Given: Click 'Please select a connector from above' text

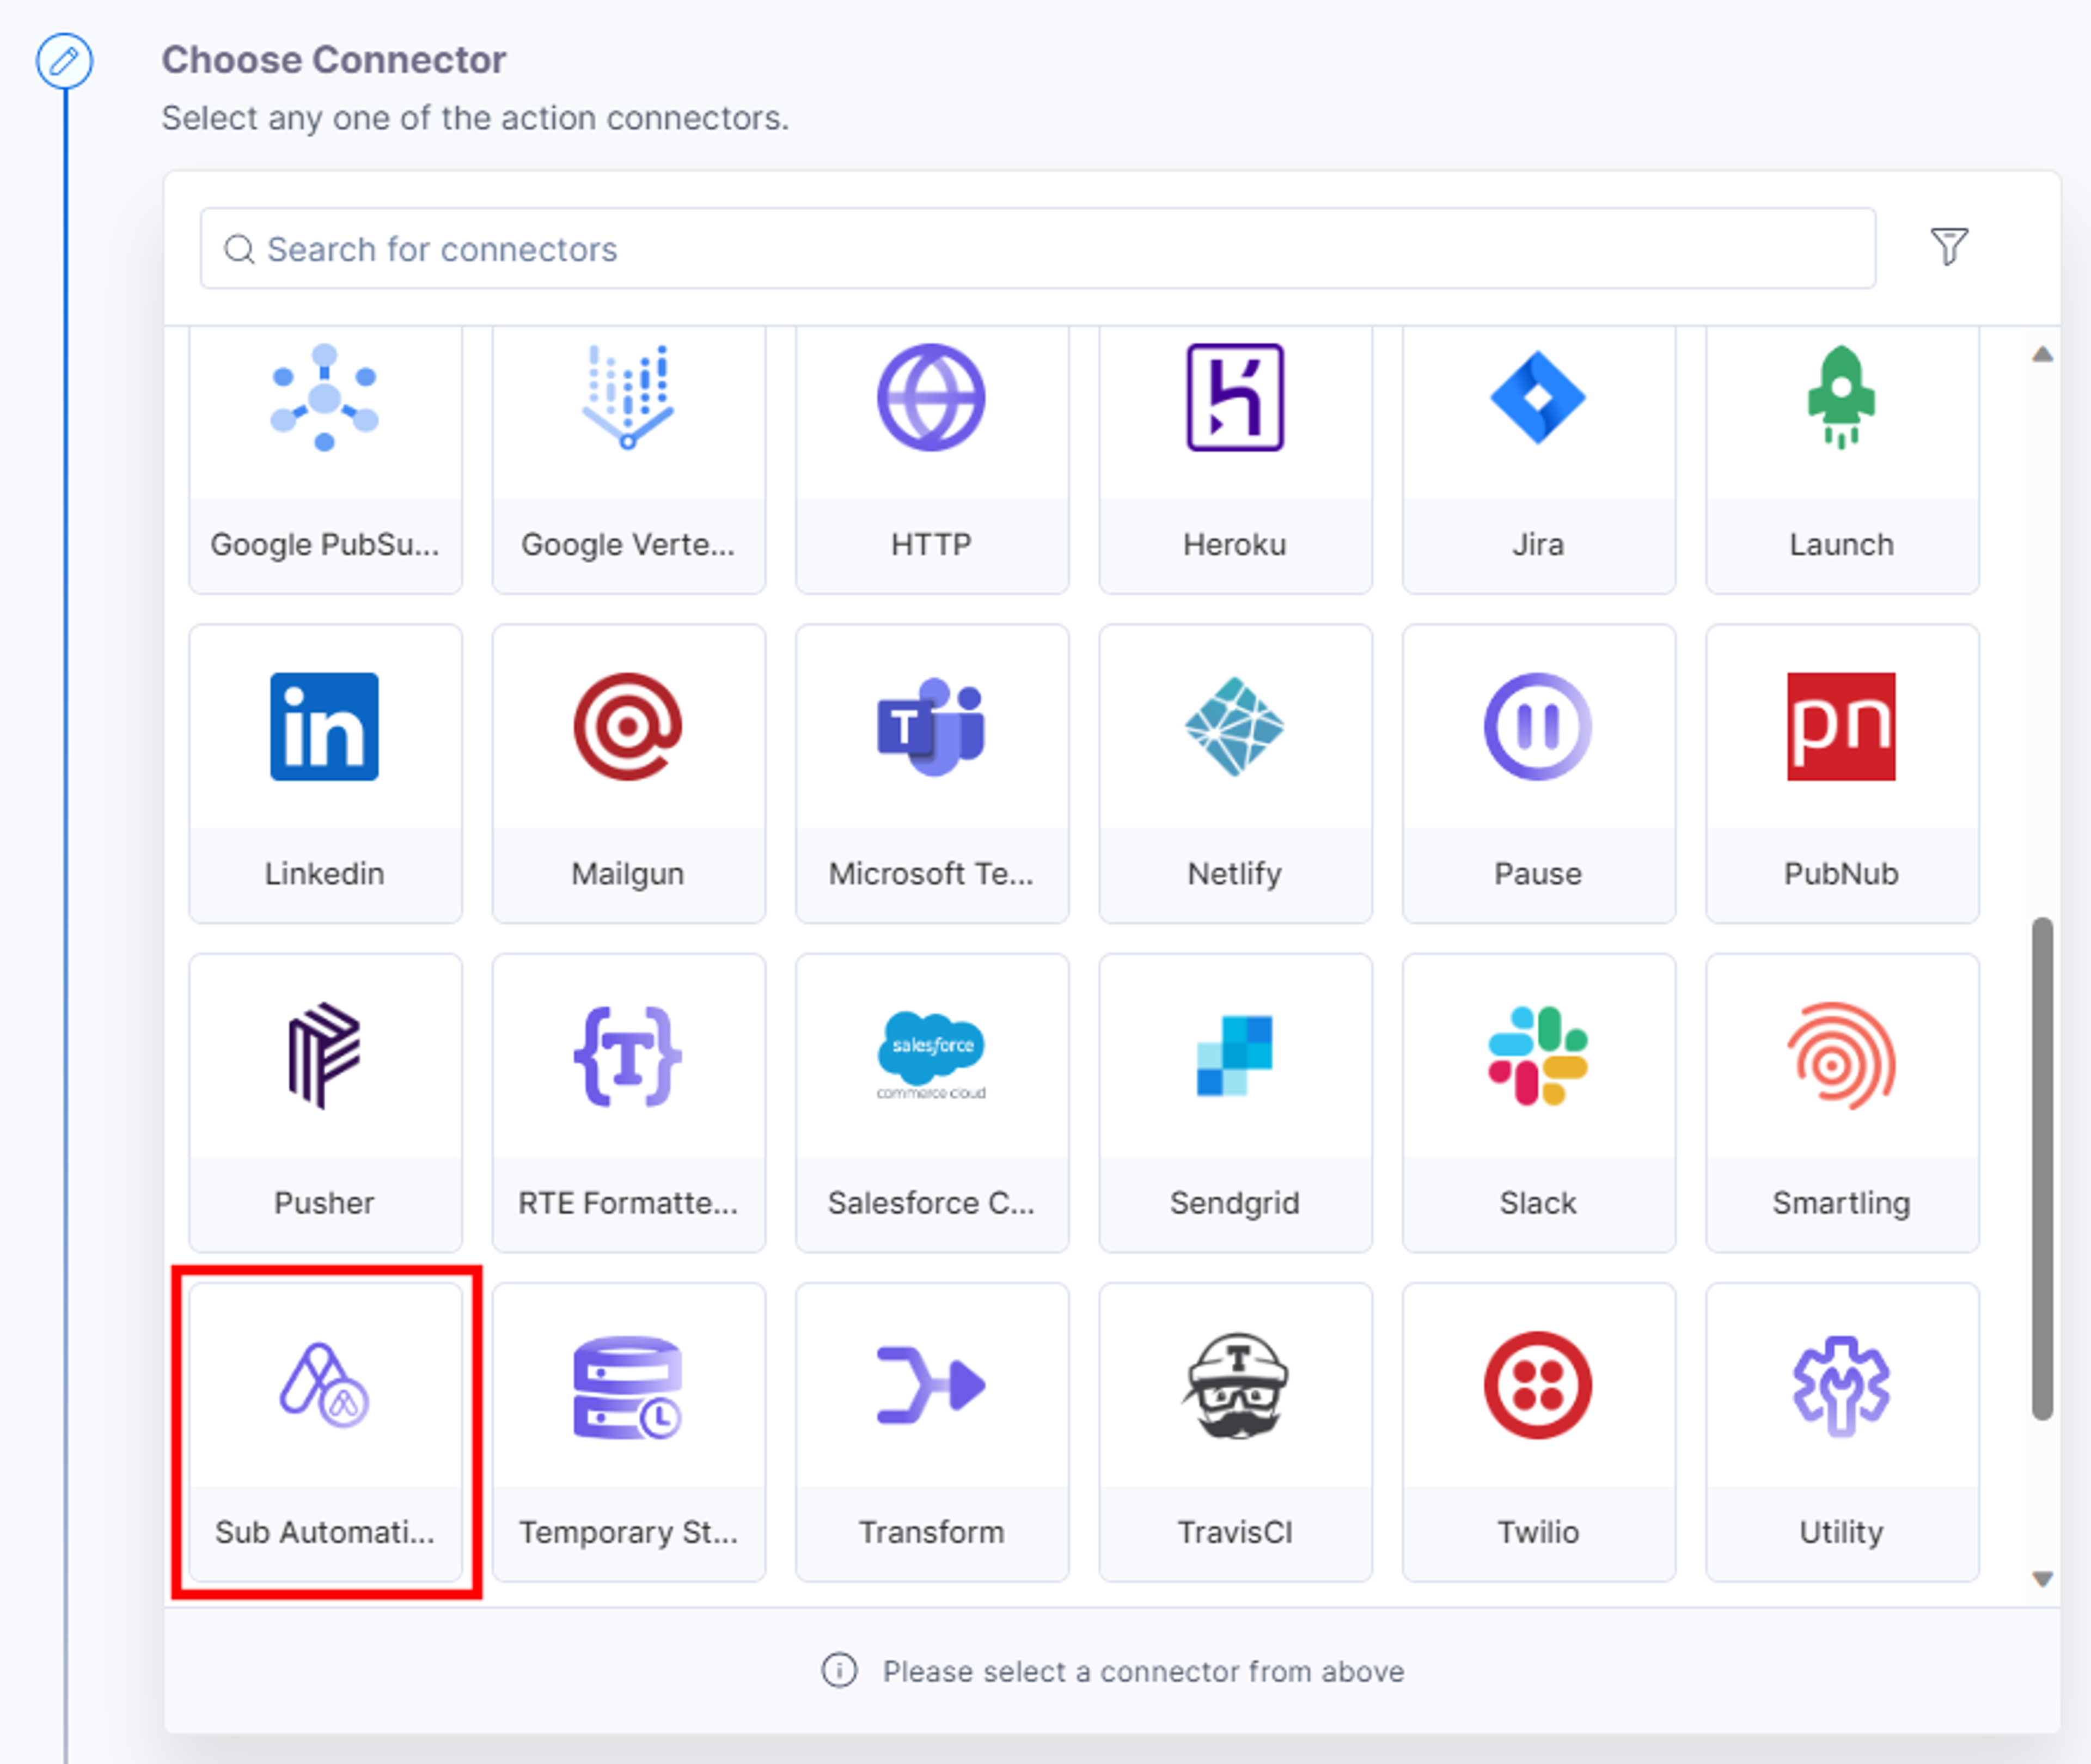Looking at the screenshot, I should (1143, 1671).
